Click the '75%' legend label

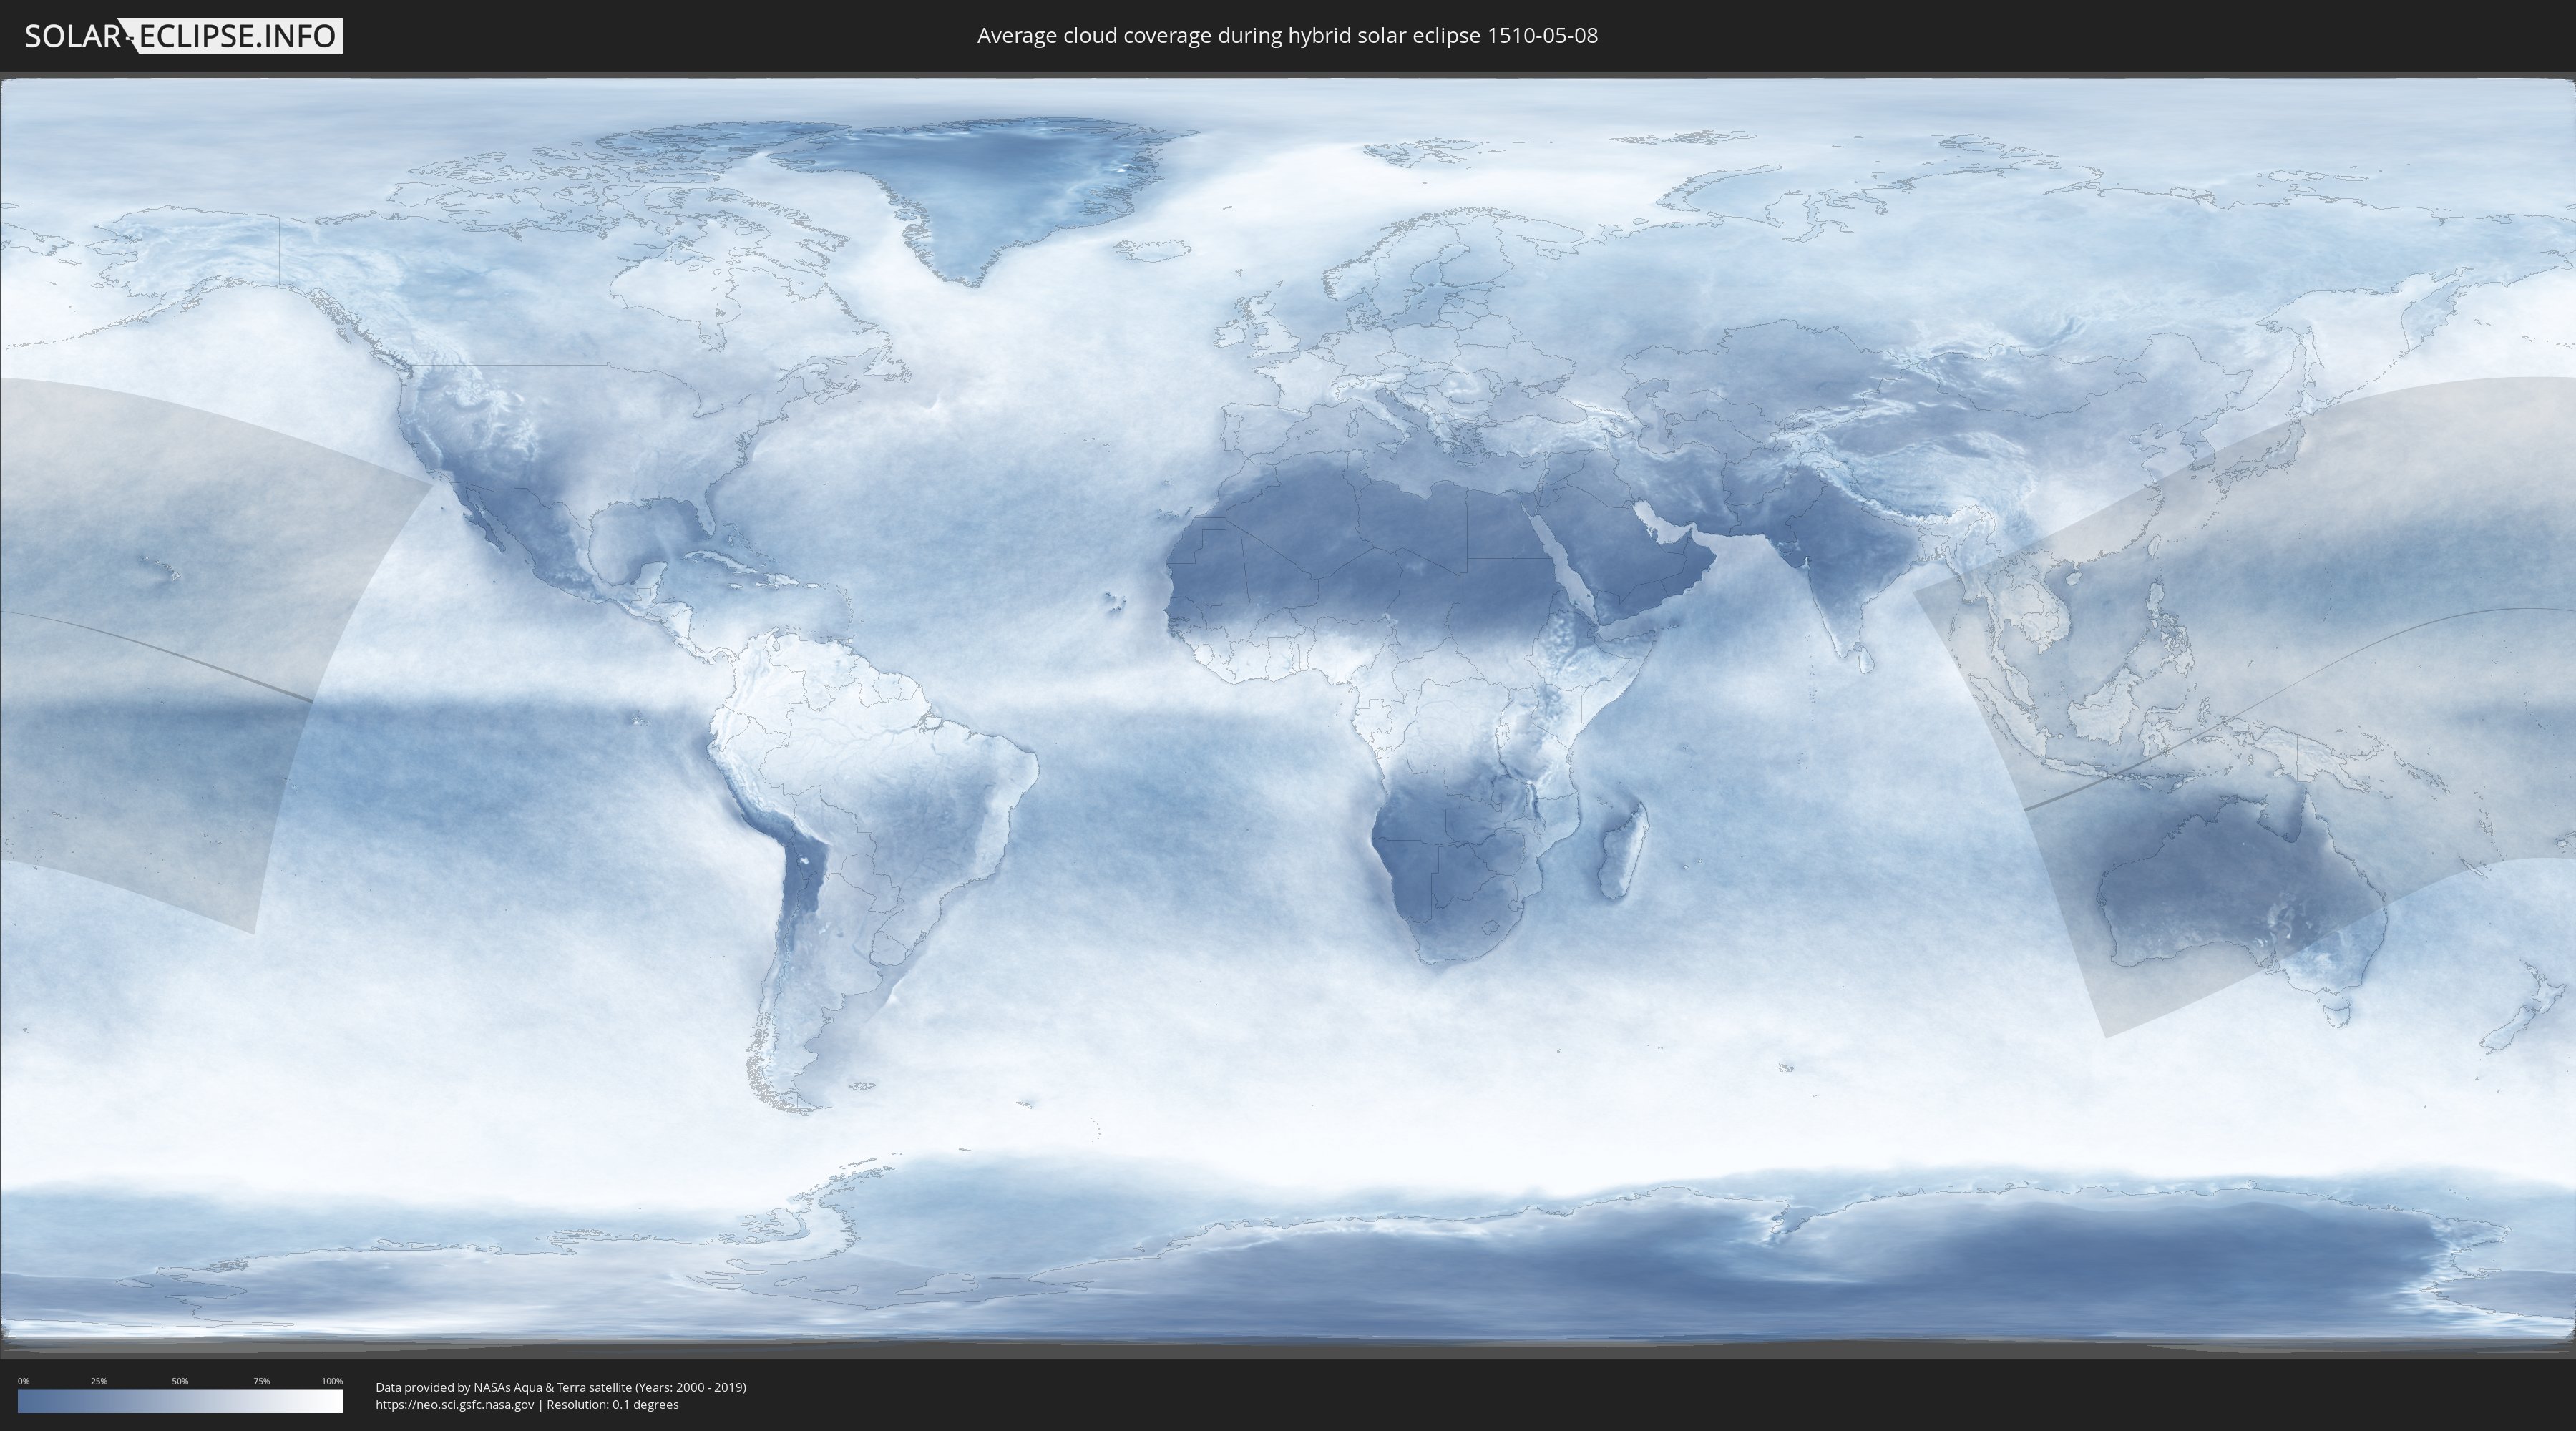click(261, 1381)
